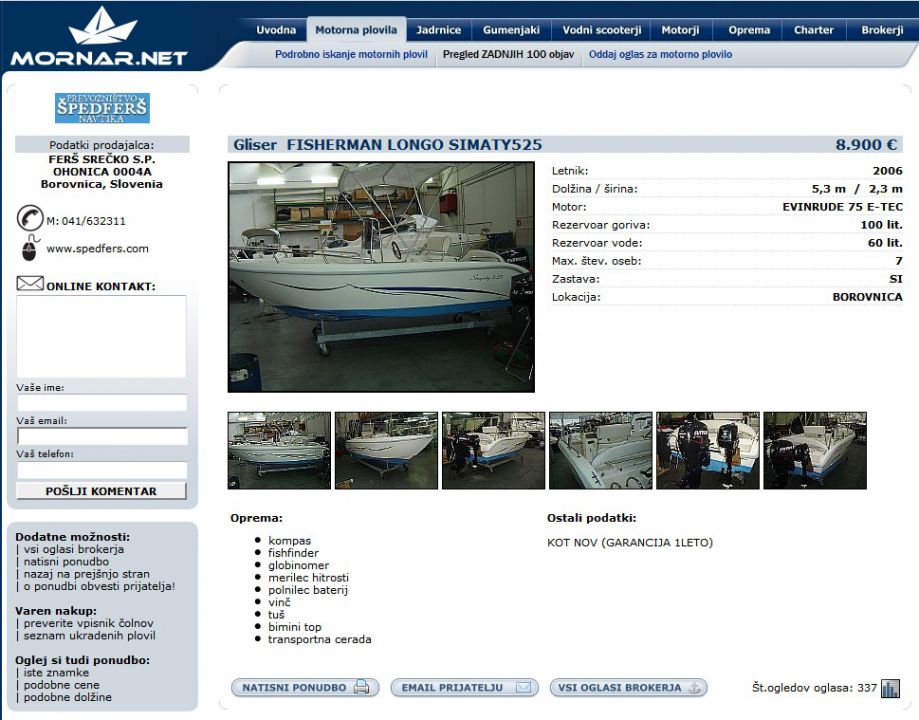The image size is (919, 720).
Task: Click the Vaš email input field
Action: coord(102,436)
